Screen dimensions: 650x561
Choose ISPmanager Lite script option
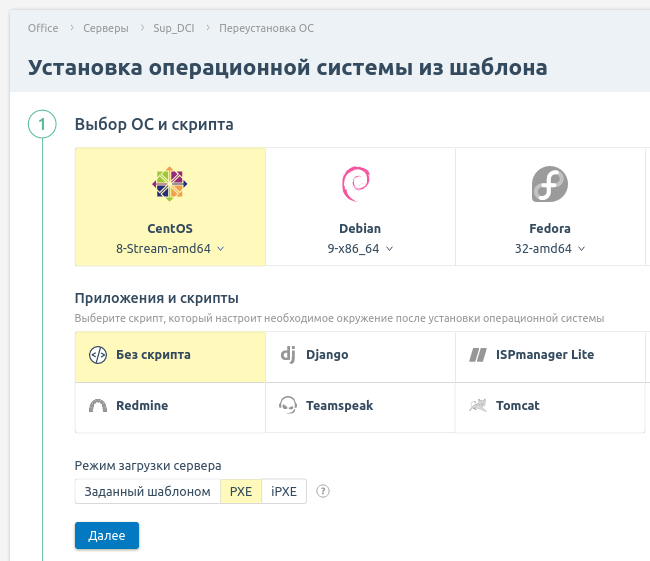point(550,357)
